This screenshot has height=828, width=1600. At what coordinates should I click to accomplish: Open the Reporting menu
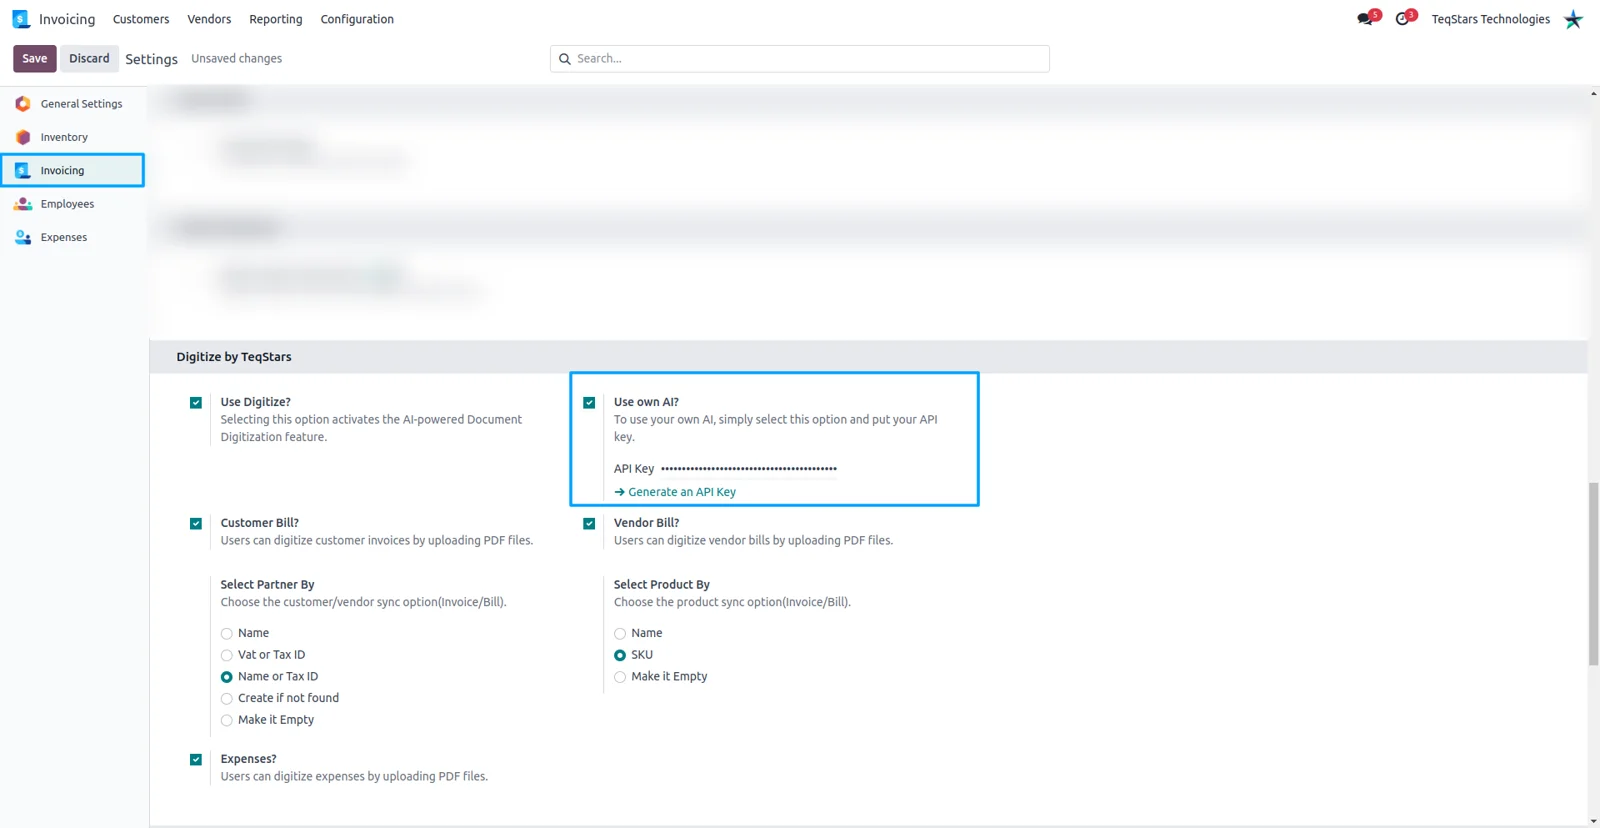pos(276,19)
